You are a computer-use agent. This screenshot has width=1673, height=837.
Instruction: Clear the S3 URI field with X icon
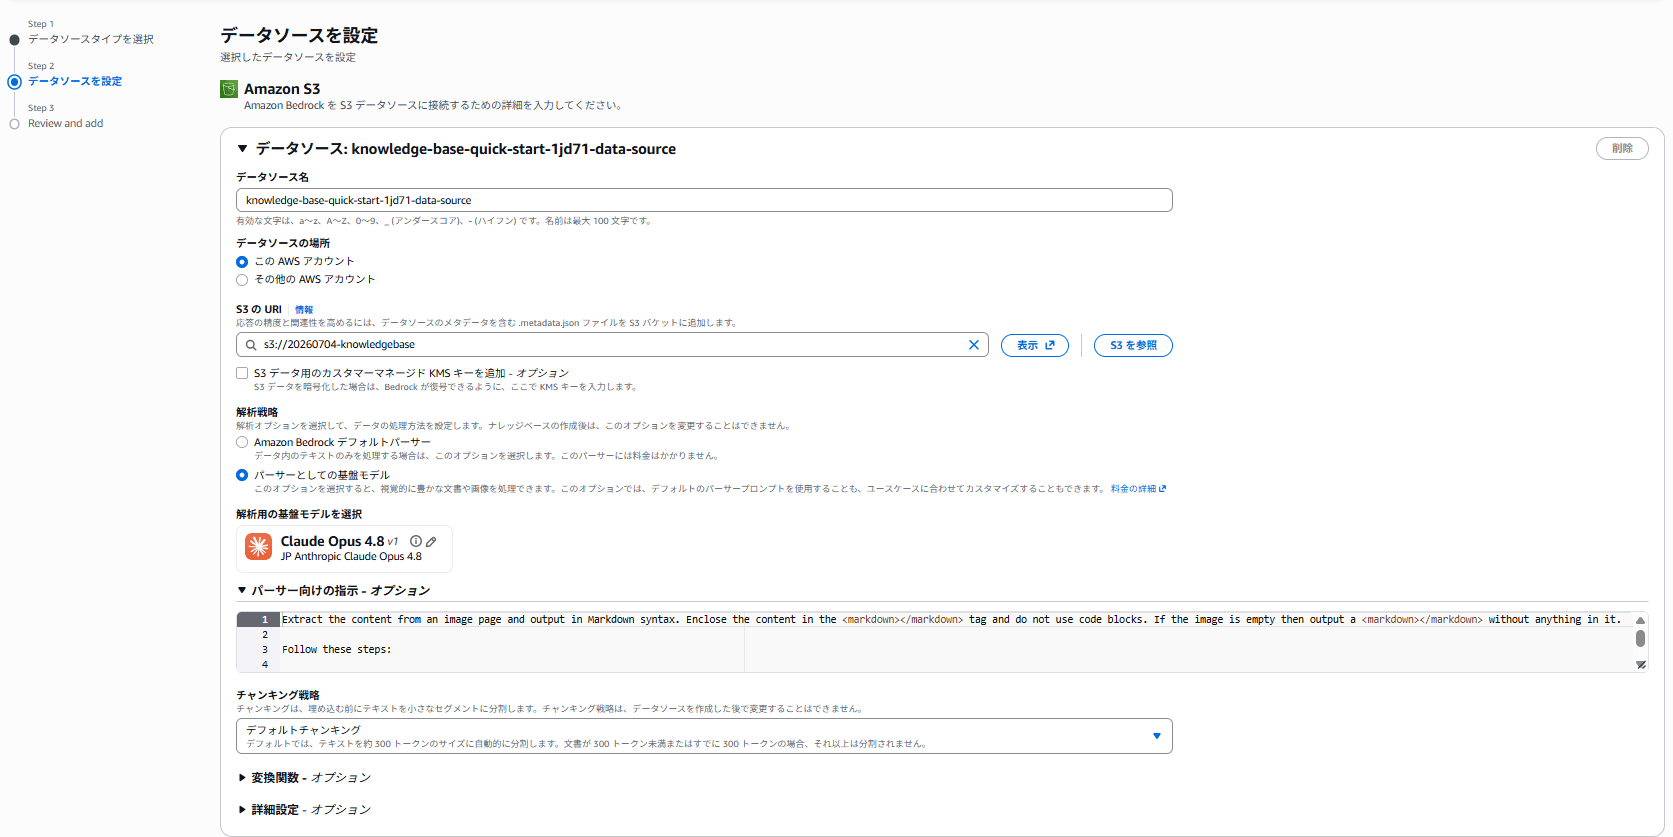click(x=973, y=345)
